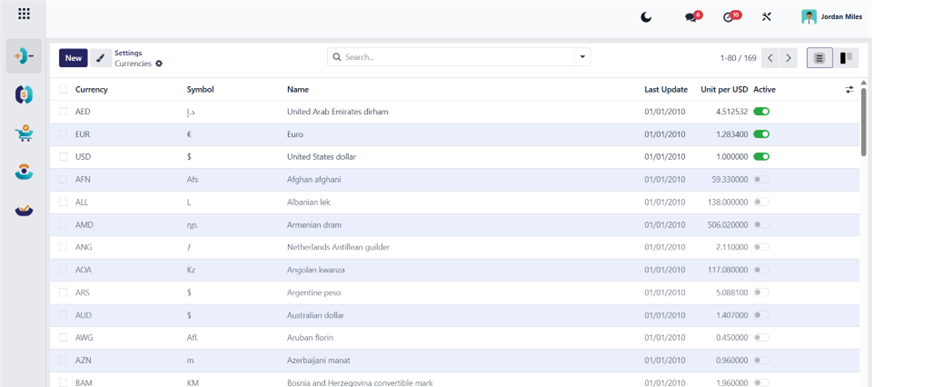This screenshot has width=950, height=387.
Task: Open the activities clock icon
Action: [729, 17]
